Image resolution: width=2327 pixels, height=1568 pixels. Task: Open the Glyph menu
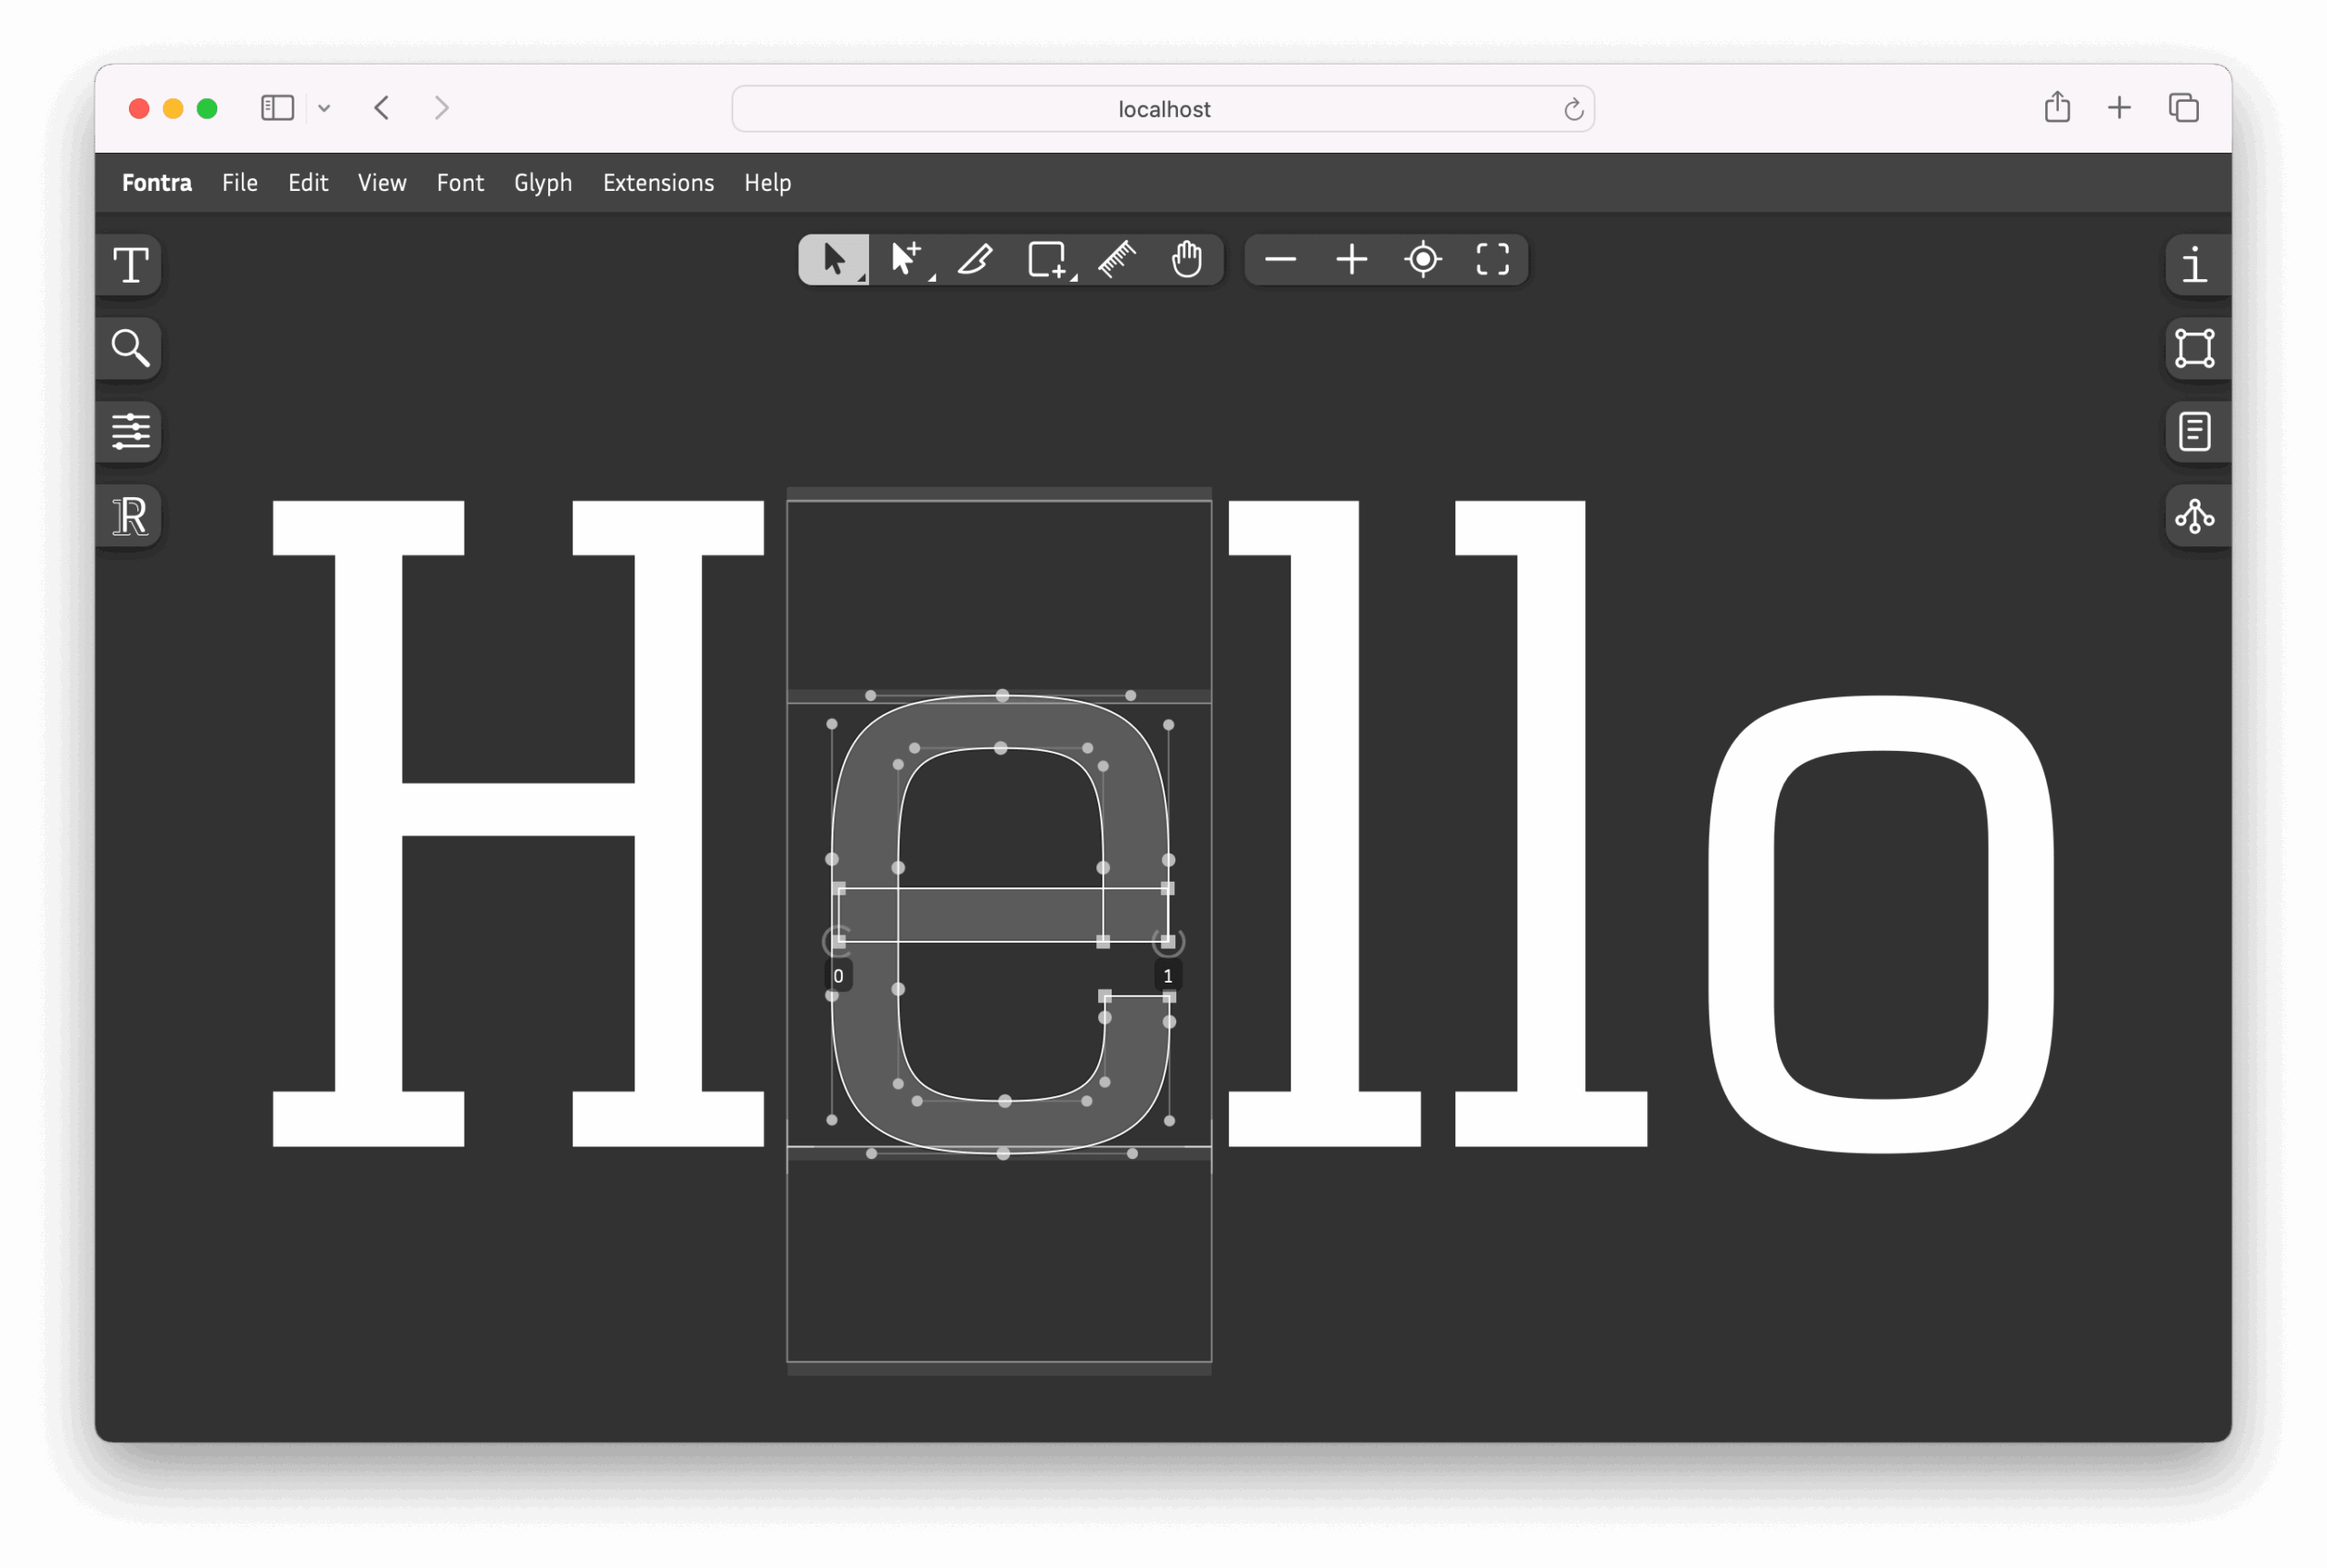(543, 183)
